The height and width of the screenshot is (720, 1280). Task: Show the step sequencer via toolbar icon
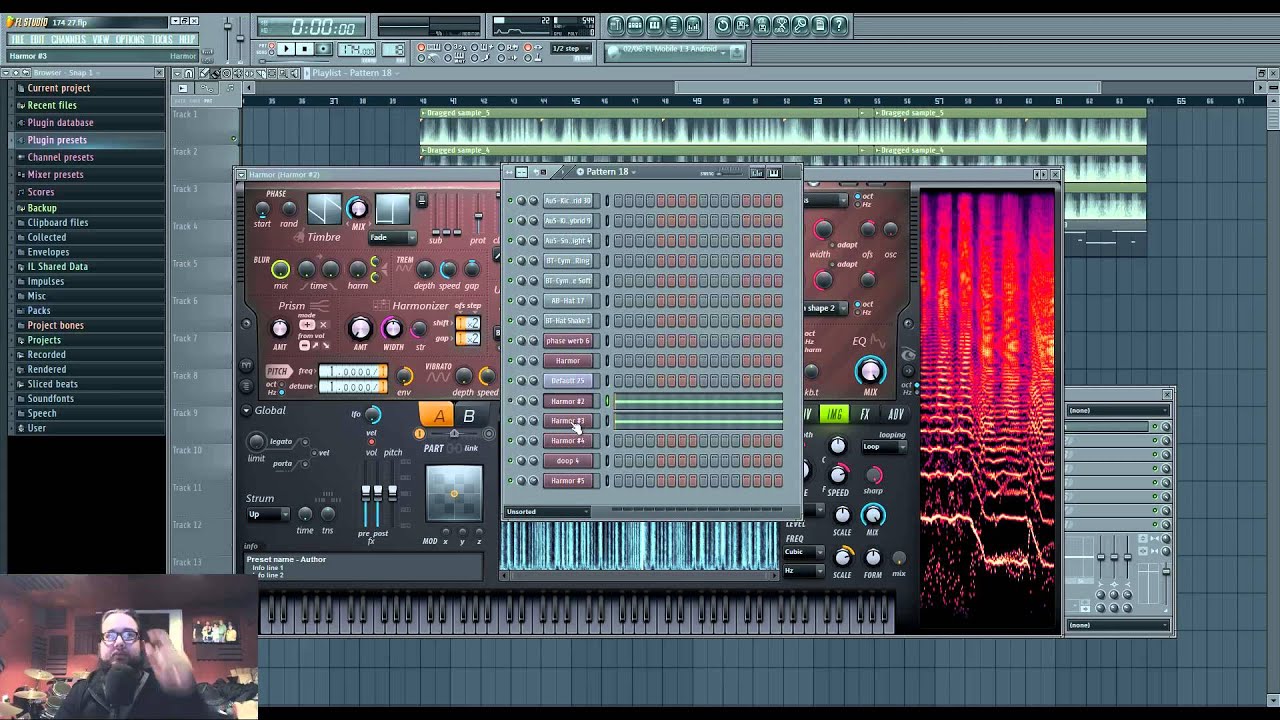(x=635, y=25)
